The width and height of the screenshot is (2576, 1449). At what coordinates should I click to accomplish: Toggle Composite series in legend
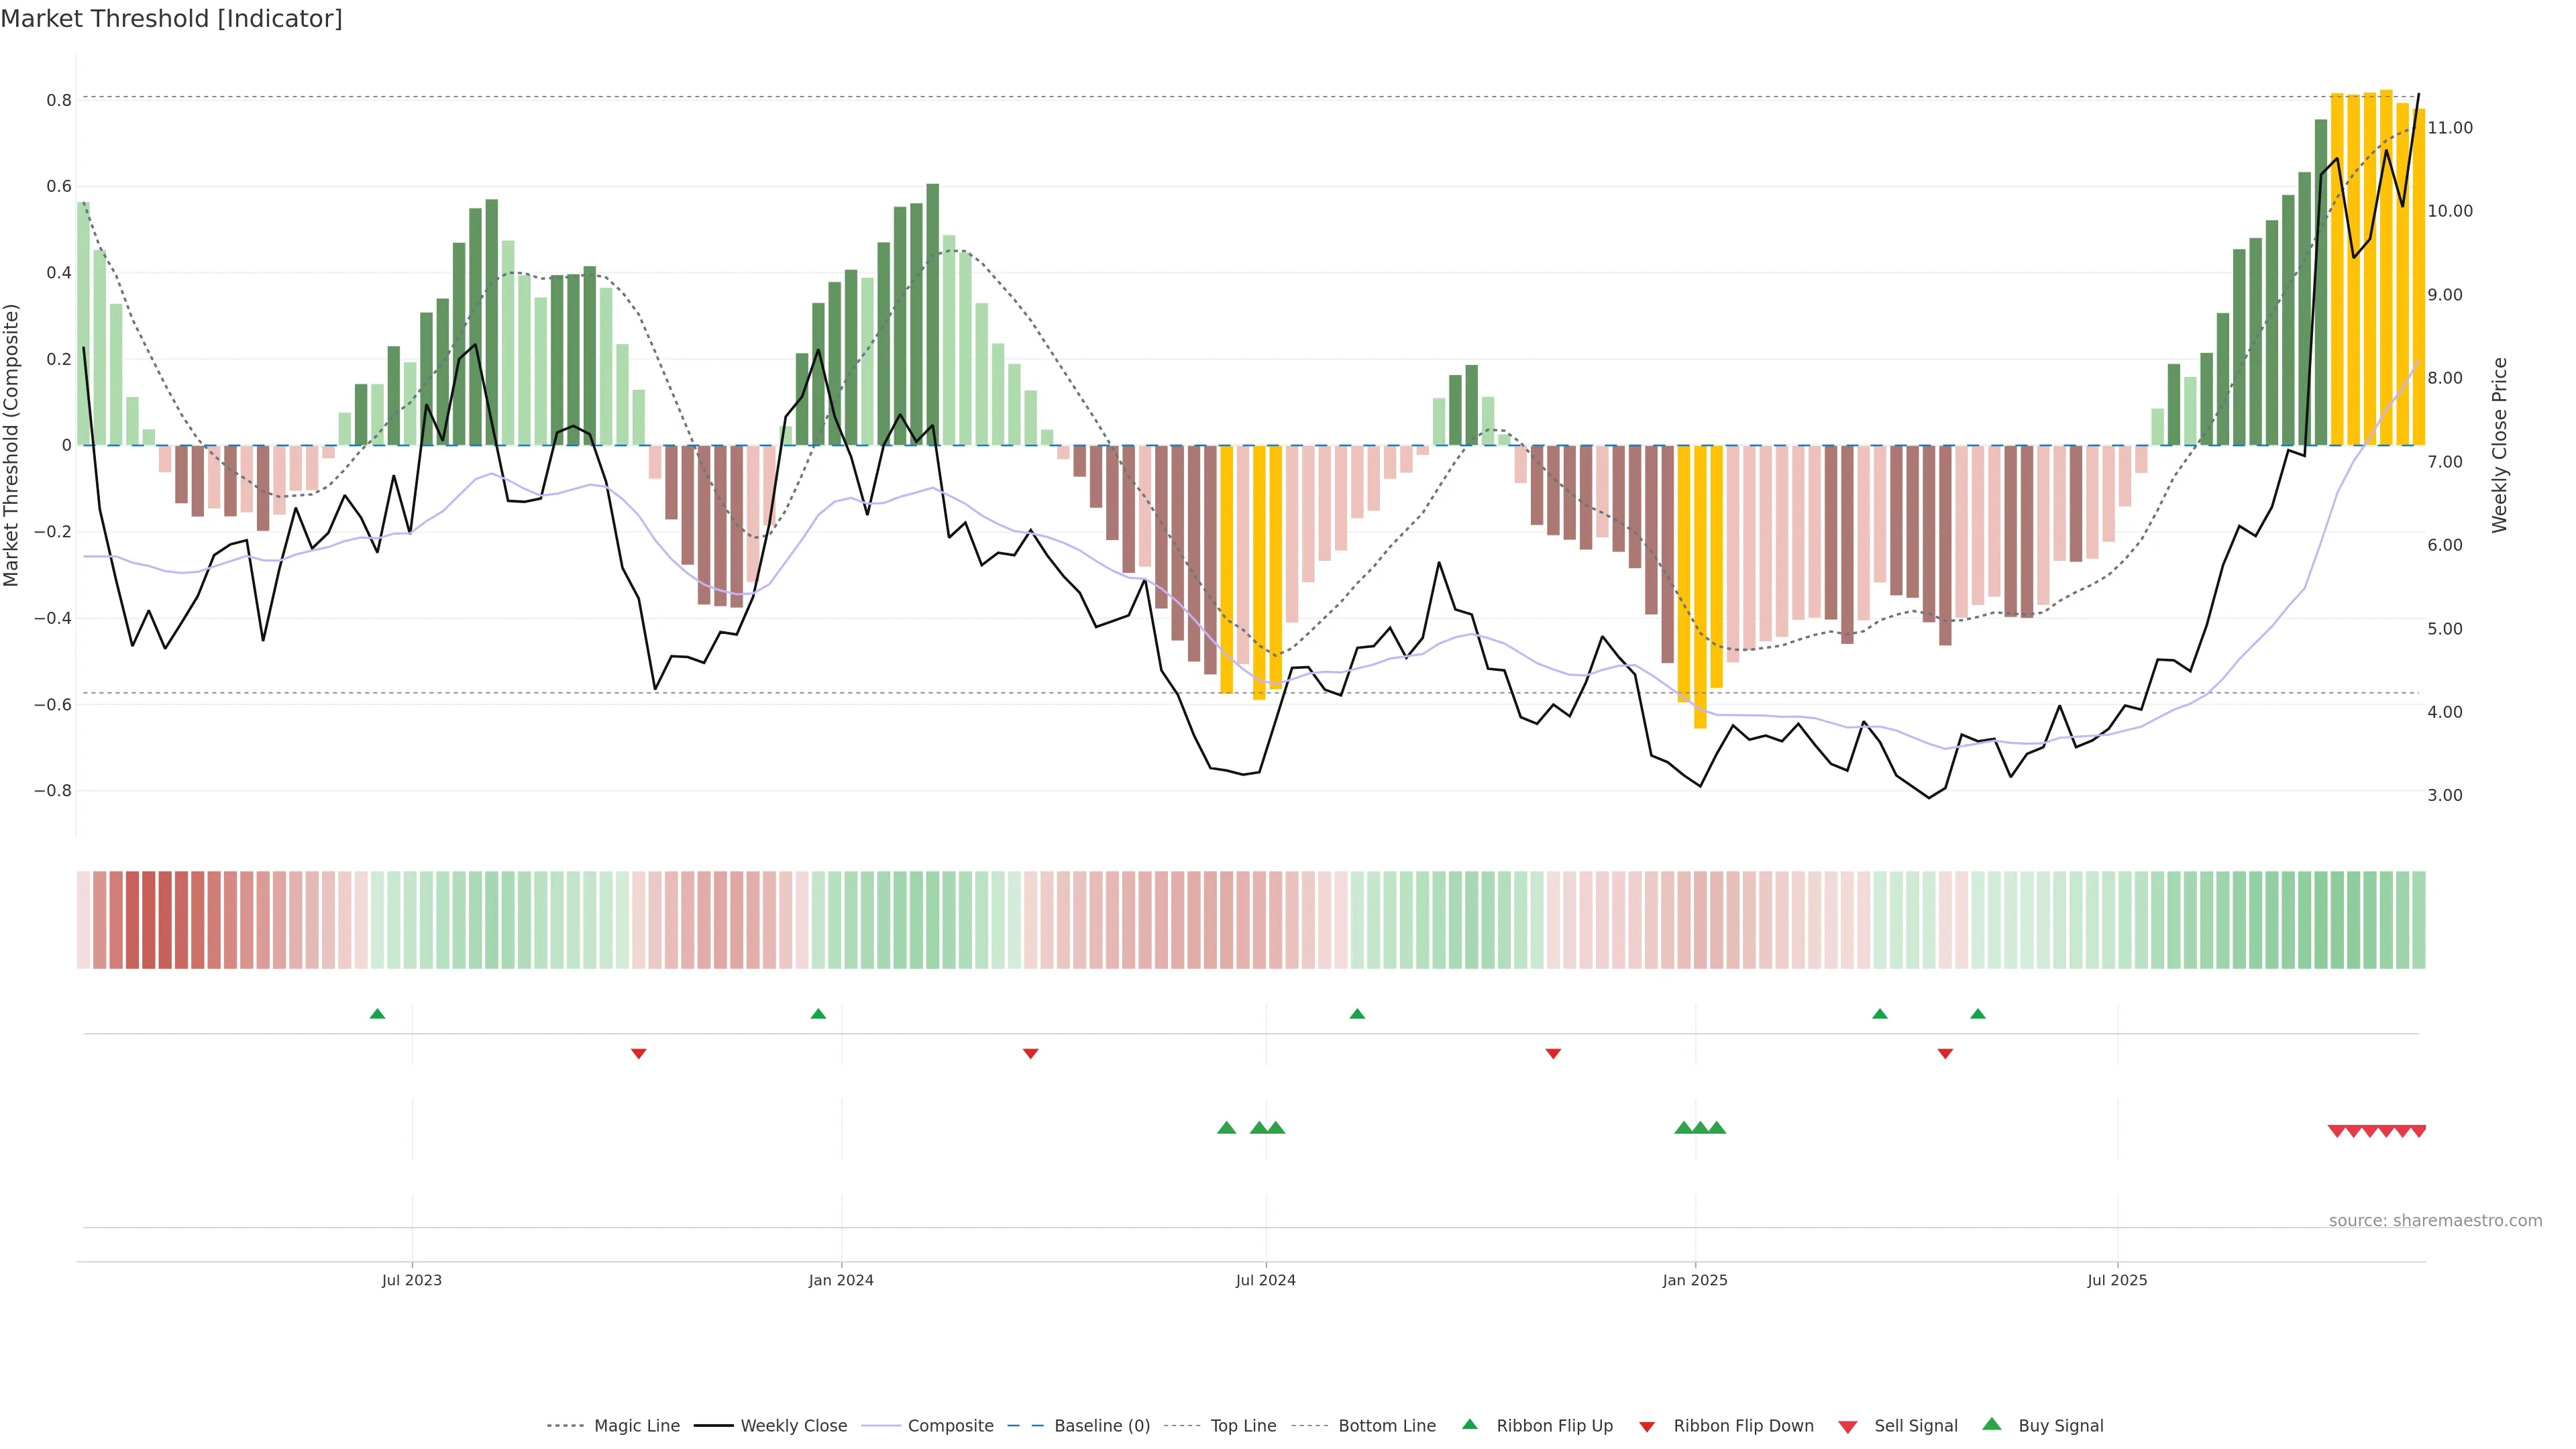coord(950,1426)
